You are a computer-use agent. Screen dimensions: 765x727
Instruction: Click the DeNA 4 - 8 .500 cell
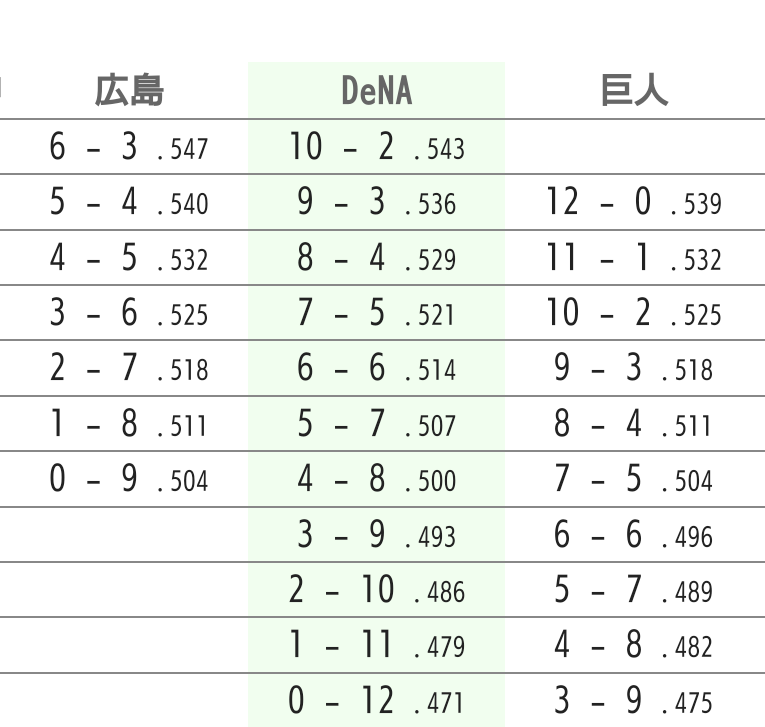(x=377, y=479)
